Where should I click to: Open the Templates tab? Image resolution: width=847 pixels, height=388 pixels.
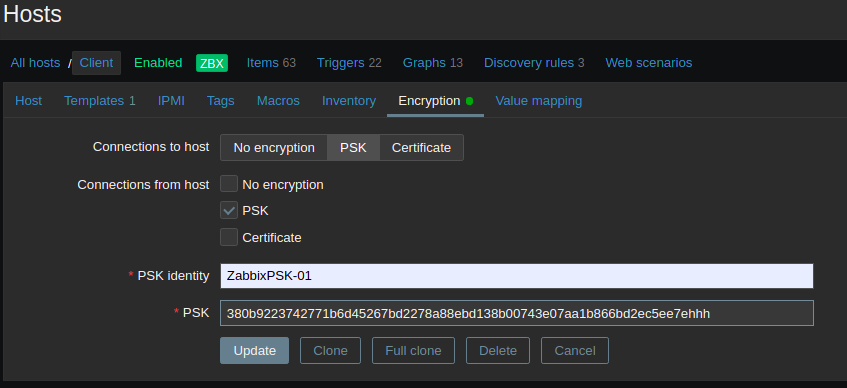tap(100, 101)
